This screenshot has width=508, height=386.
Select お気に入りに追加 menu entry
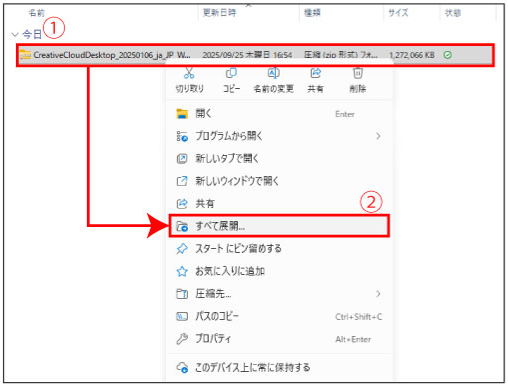[279, 271]
